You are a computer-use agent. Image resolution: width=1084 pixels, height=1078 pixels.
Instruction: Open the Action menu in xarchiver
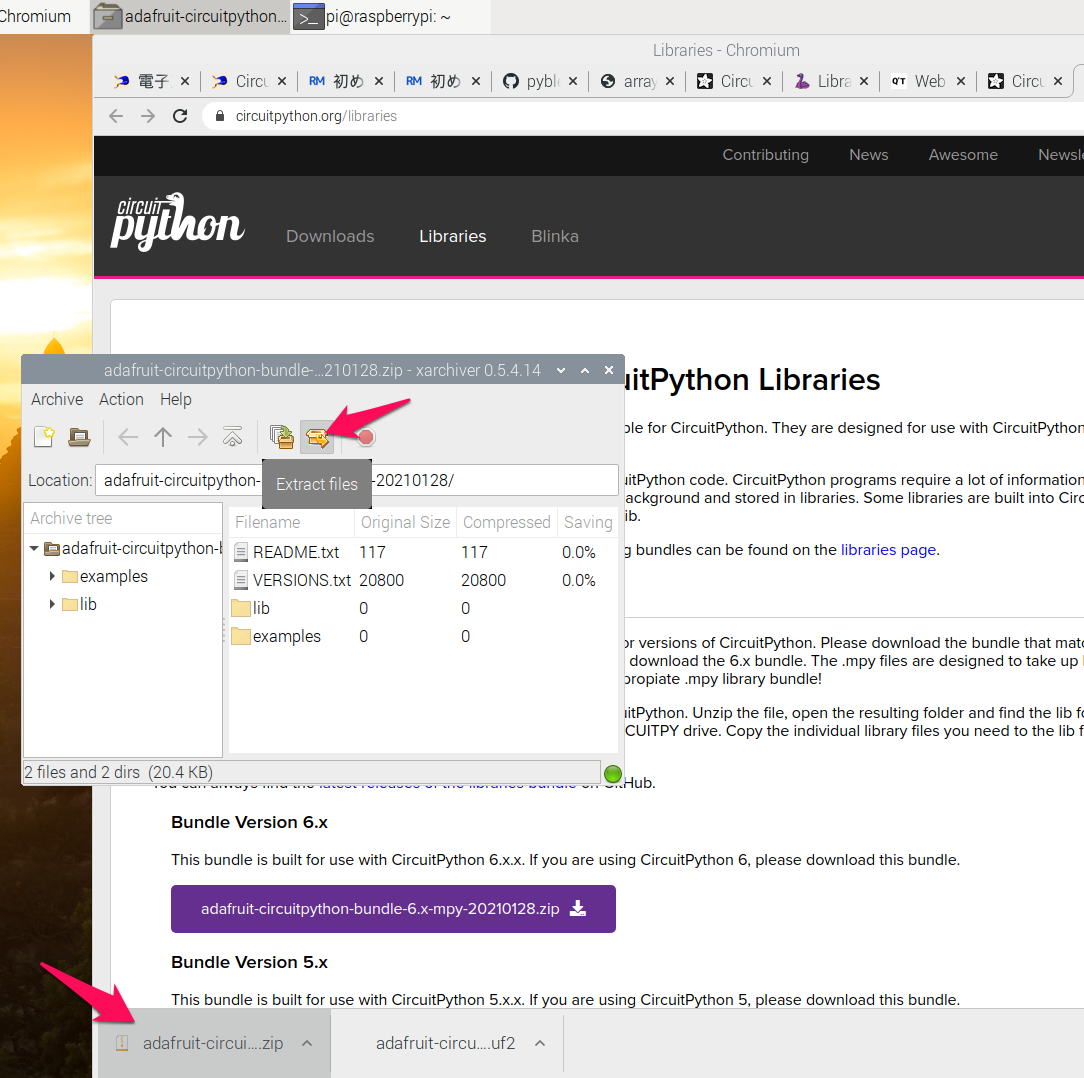[x=121, y=399]
